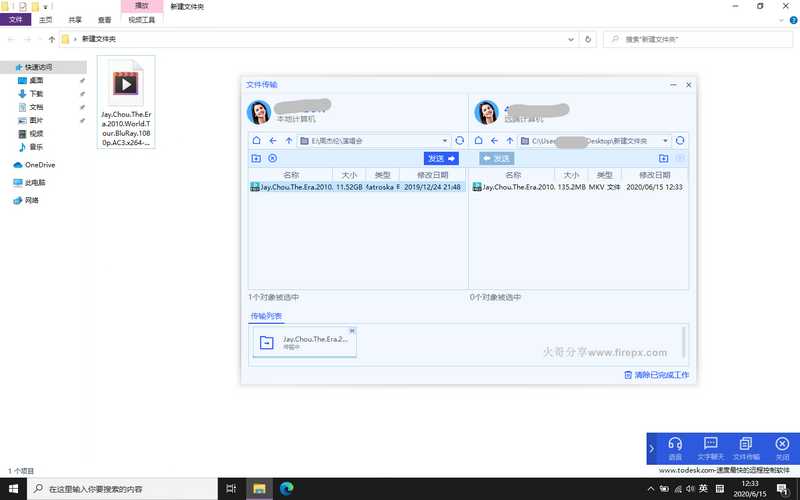Open 图片 in Explorer sidebar
800x500 pixels.
pyautogui.click(x=36, y=120)
